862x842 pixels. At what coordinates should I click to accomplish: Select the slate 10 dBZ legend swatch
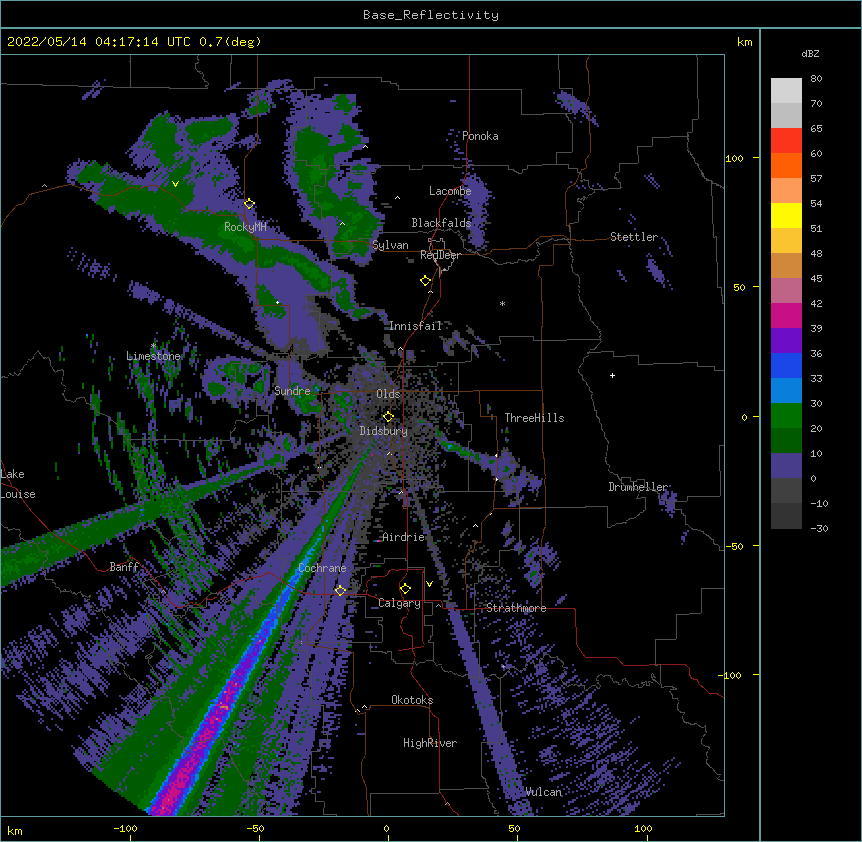[786, 466]
